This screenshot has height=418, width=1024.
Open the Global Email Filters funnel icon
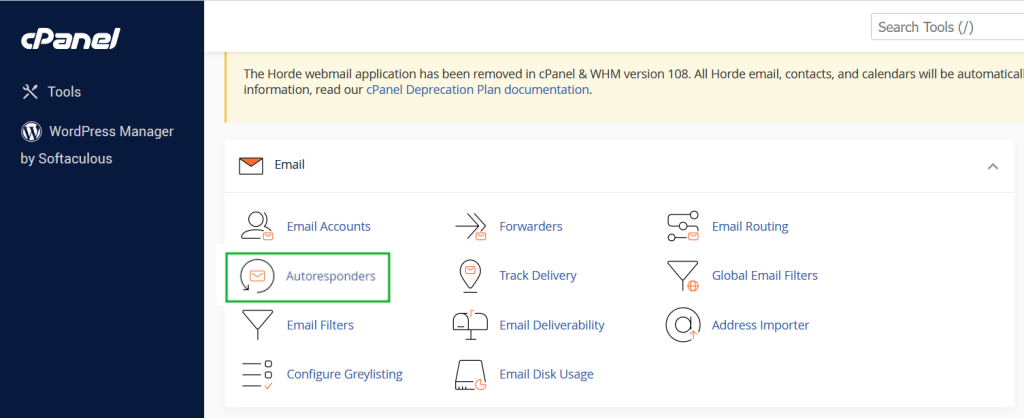(x=682, y=275)
